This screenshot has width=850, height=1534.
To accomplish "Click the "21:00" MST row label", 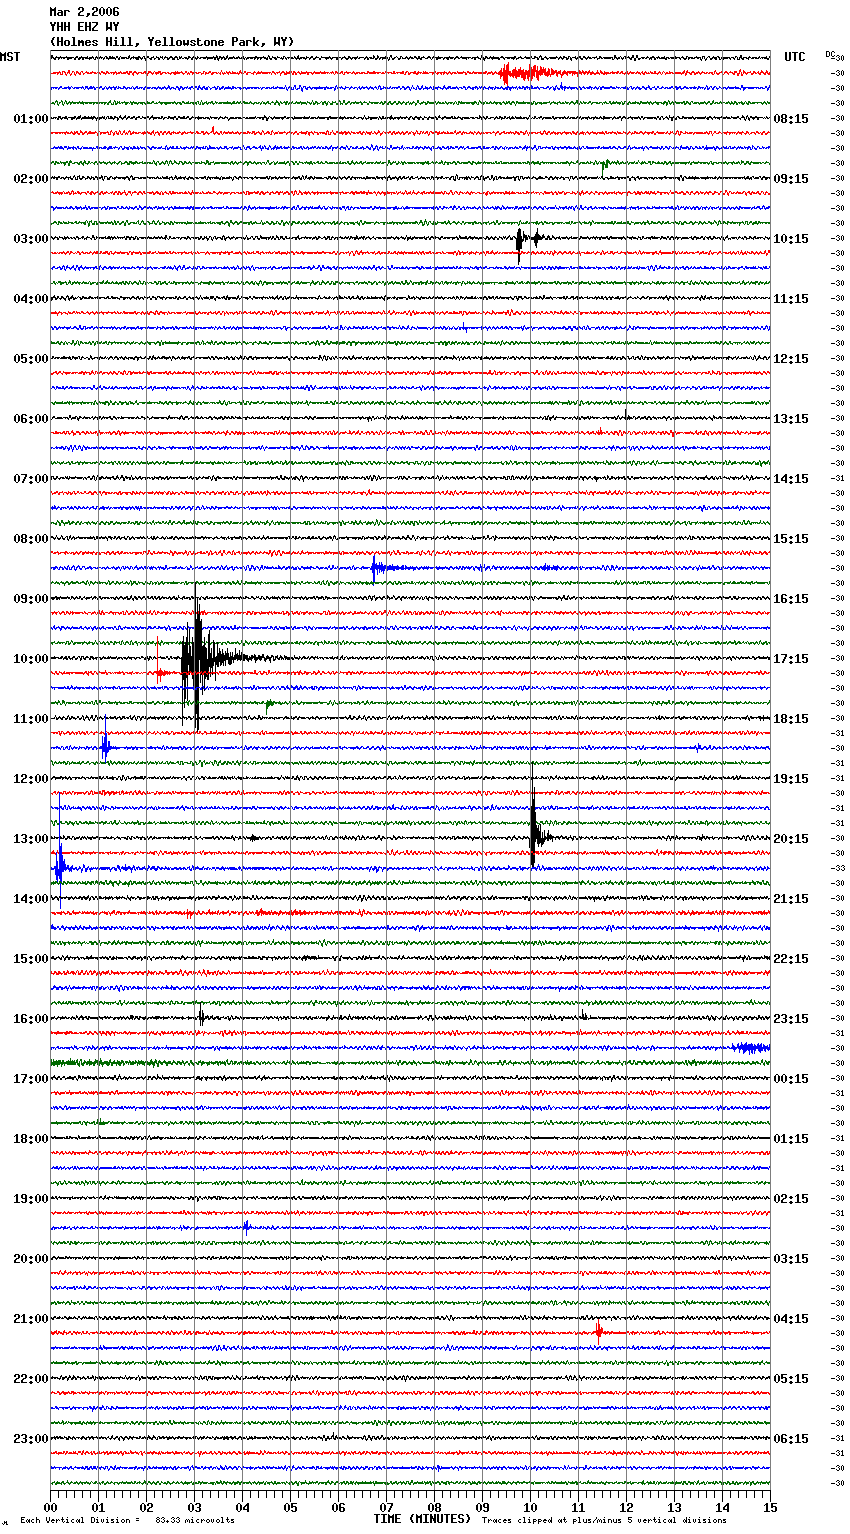I will pos(31,1319).
